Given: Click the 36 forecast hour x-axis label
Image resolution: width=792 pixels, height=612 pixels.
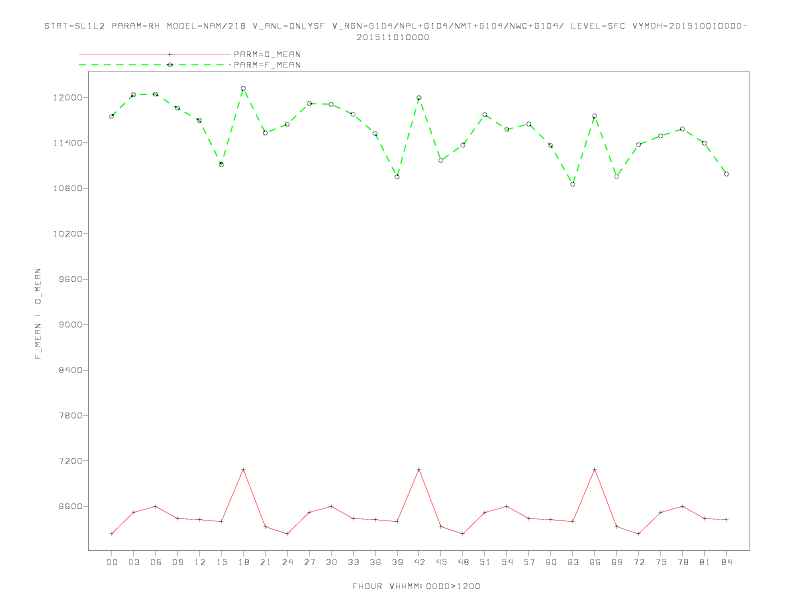Looking at the screenshot, I should (x=375, y=562).
